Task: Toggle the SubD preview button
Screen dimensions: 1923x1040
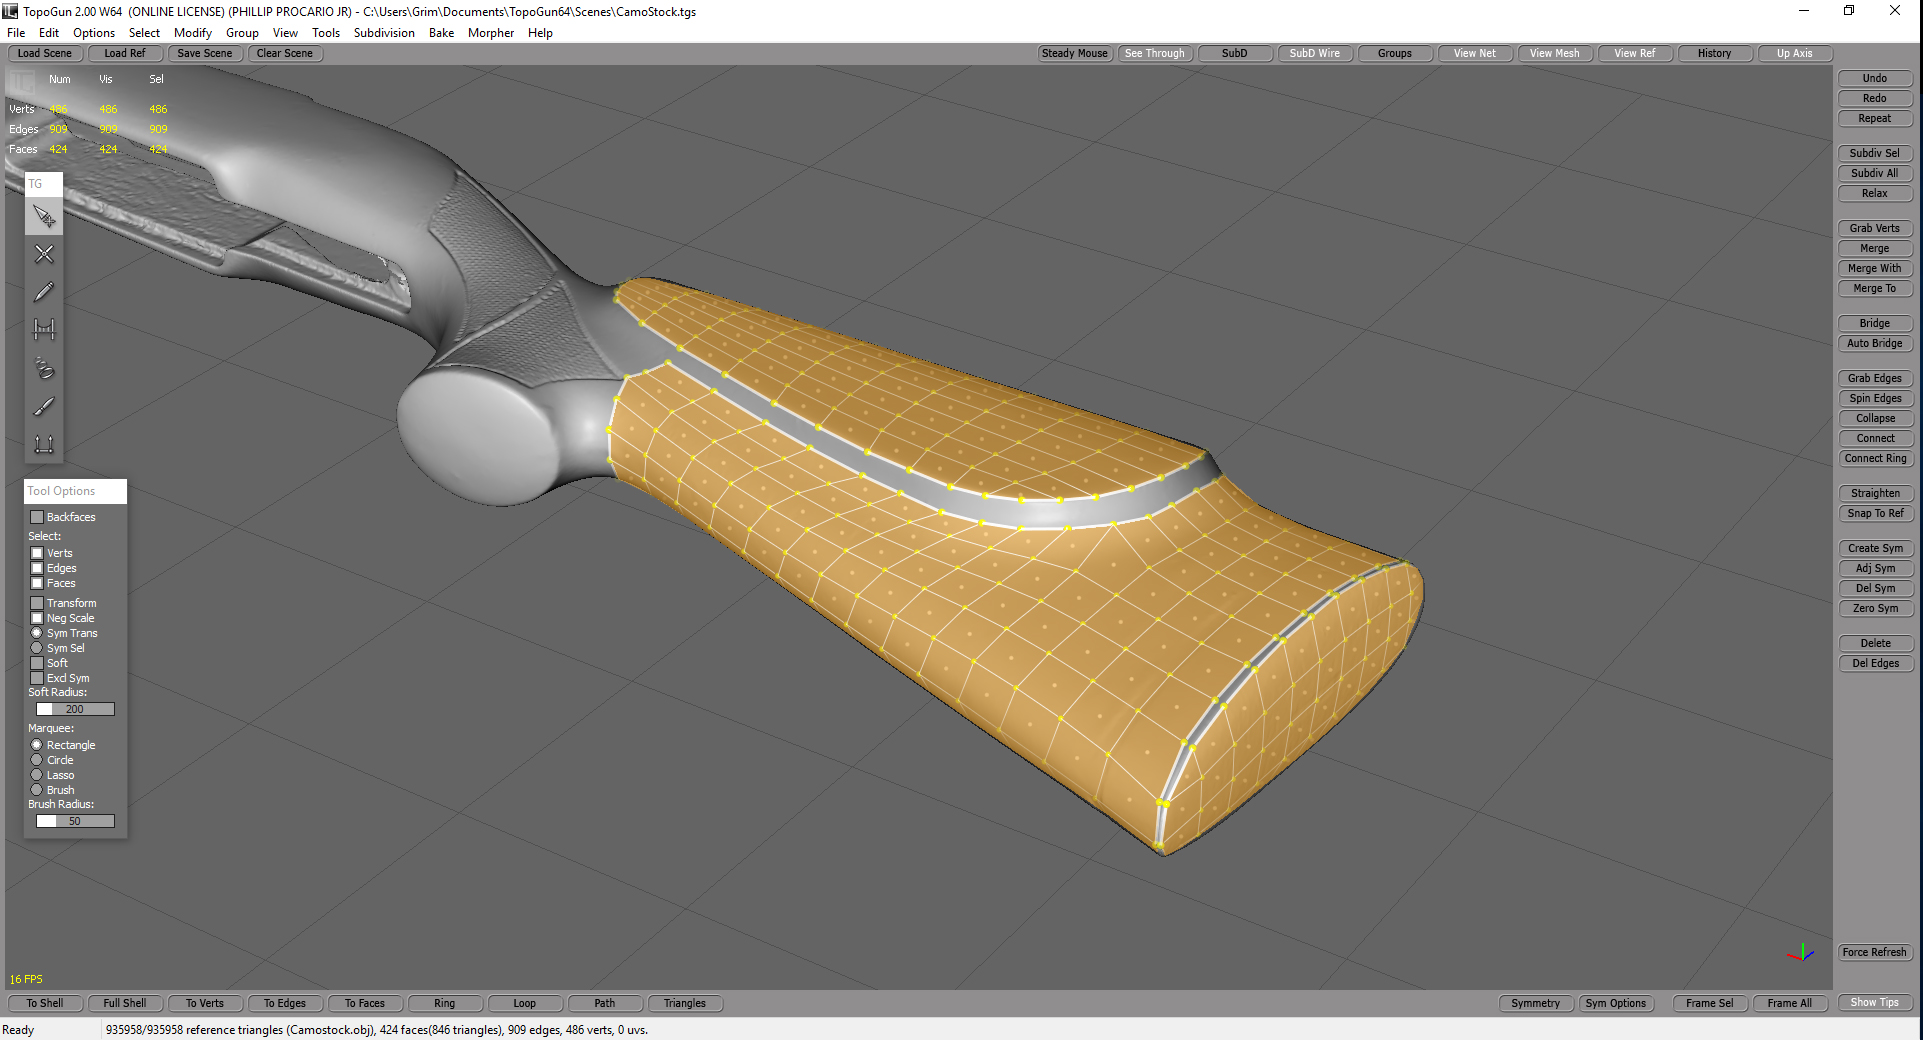Action: coord(1235,53)
